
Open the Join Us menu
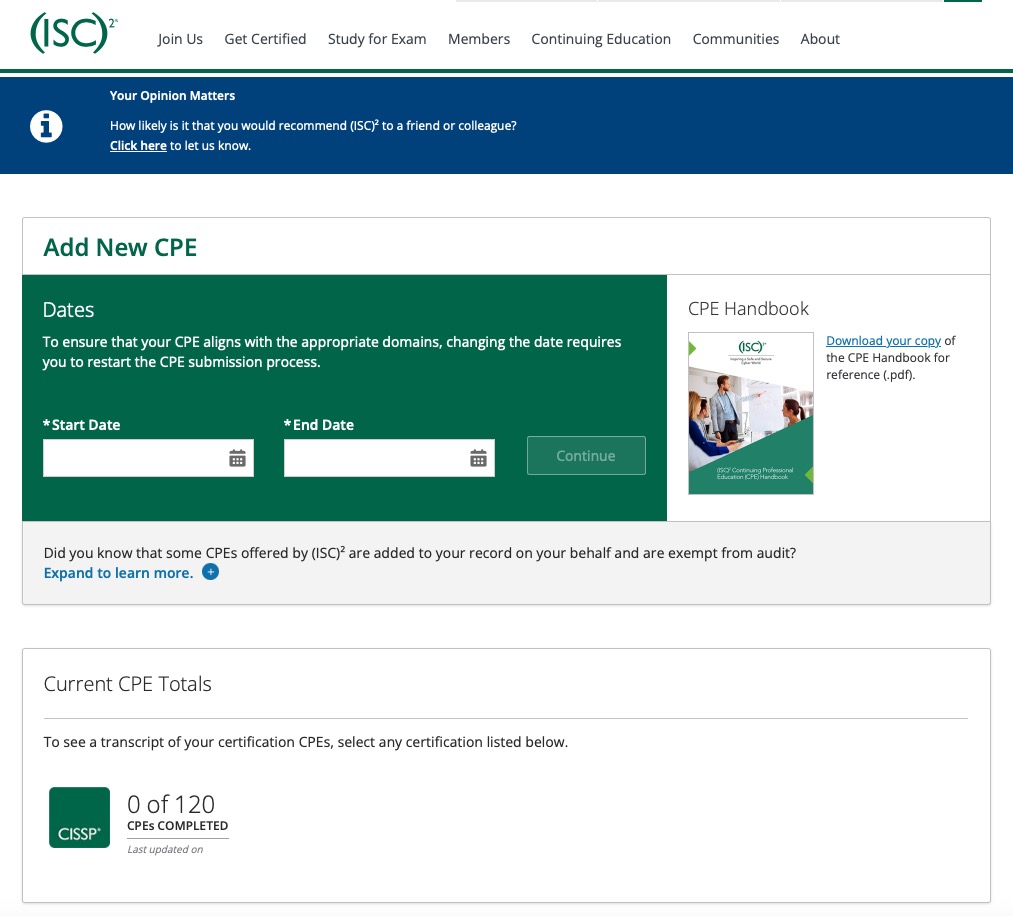coord(180,39)
